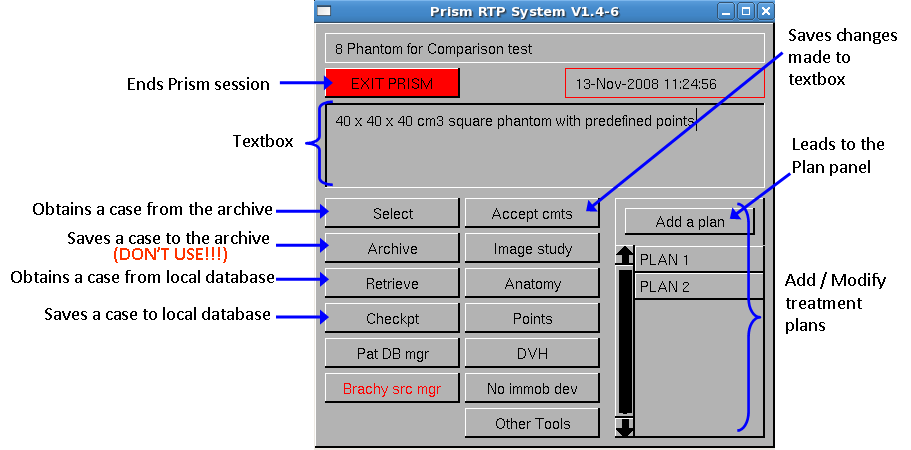Click the Archive button
Screen dimensions: 911x450
tap(392, 249)
